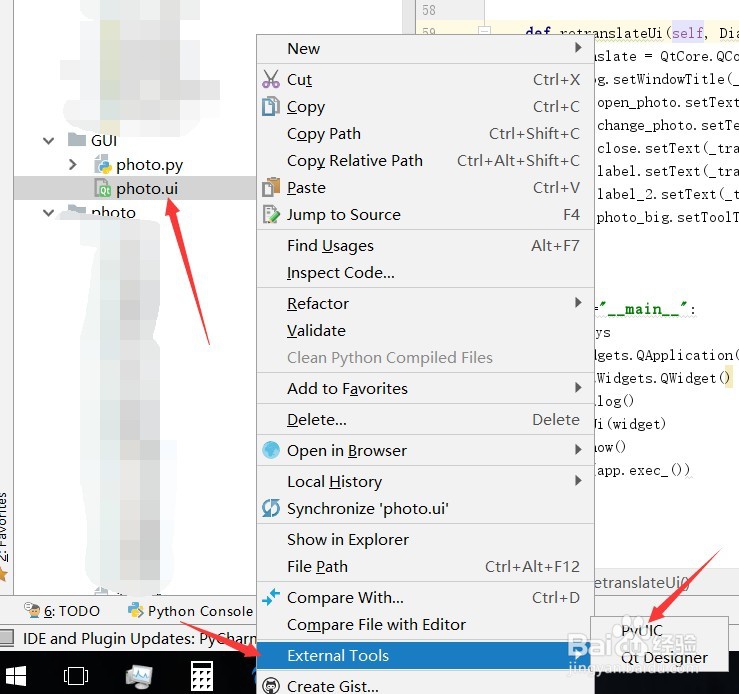Click the Create Gist GitHub icon
The image size is (739, 694).
(271, 686)
